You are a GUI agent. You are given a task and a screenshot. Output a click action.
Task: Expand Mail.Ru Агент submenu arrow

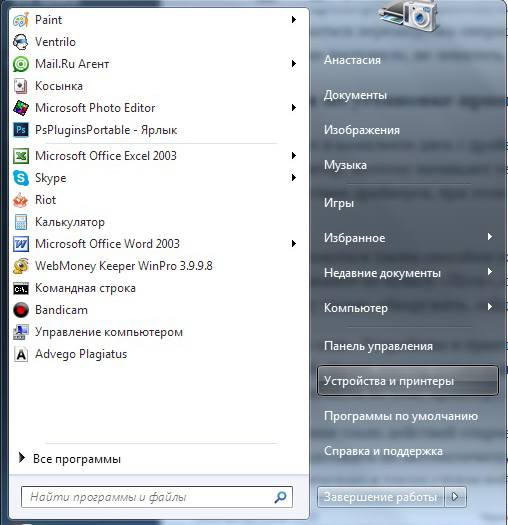(x=294, y=64)
